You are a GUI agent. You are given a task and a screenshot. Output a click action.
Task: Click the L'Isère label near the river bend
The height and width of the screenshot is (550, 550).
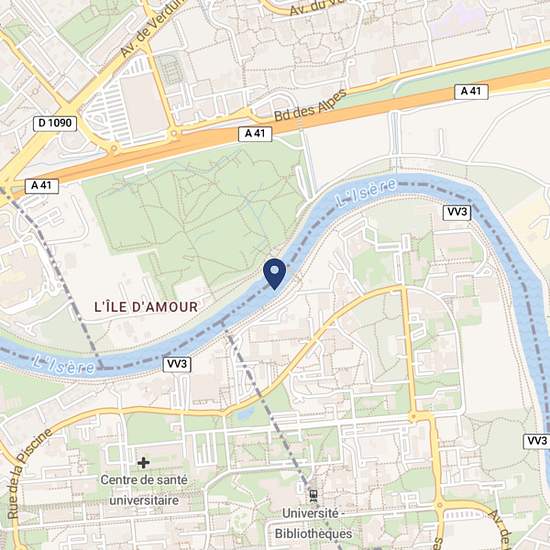(x=366, y=193)
